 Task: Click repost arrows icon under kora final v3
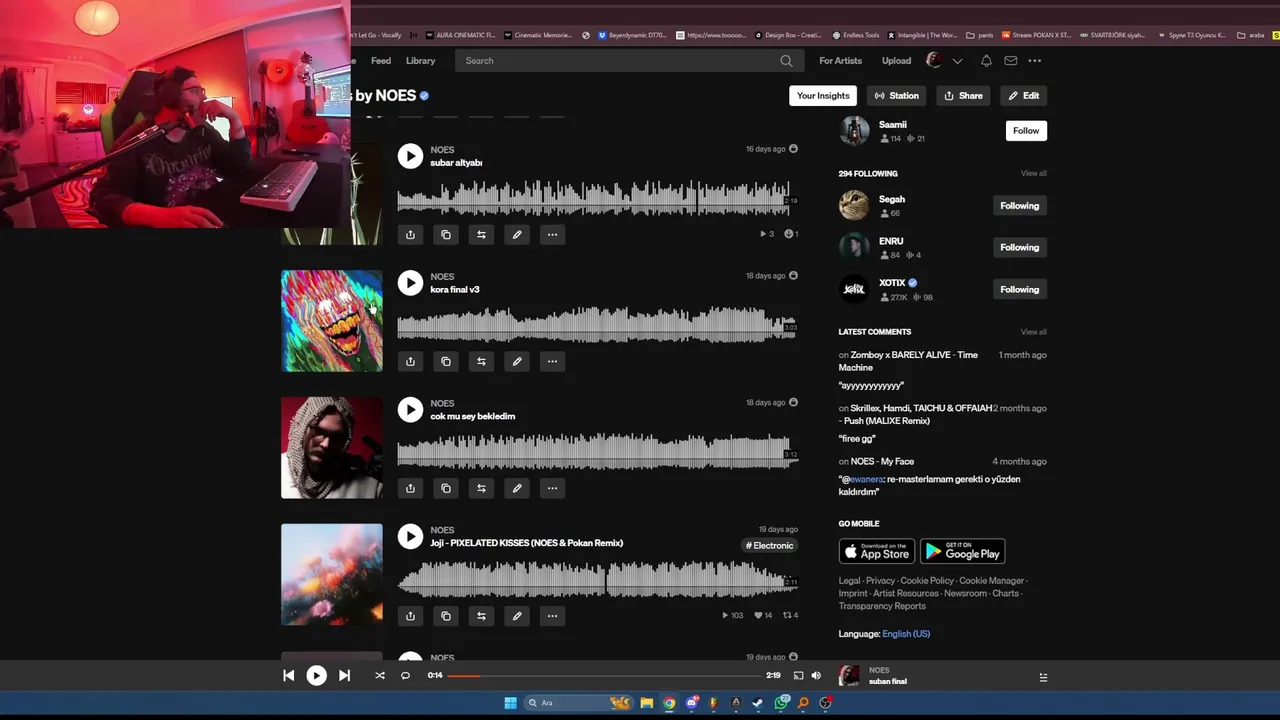point(481,362)
